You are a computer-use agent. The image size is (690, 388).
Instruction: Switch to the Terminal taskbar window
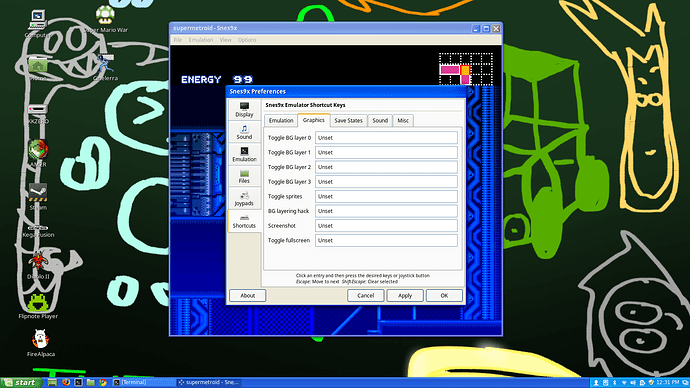143,382
